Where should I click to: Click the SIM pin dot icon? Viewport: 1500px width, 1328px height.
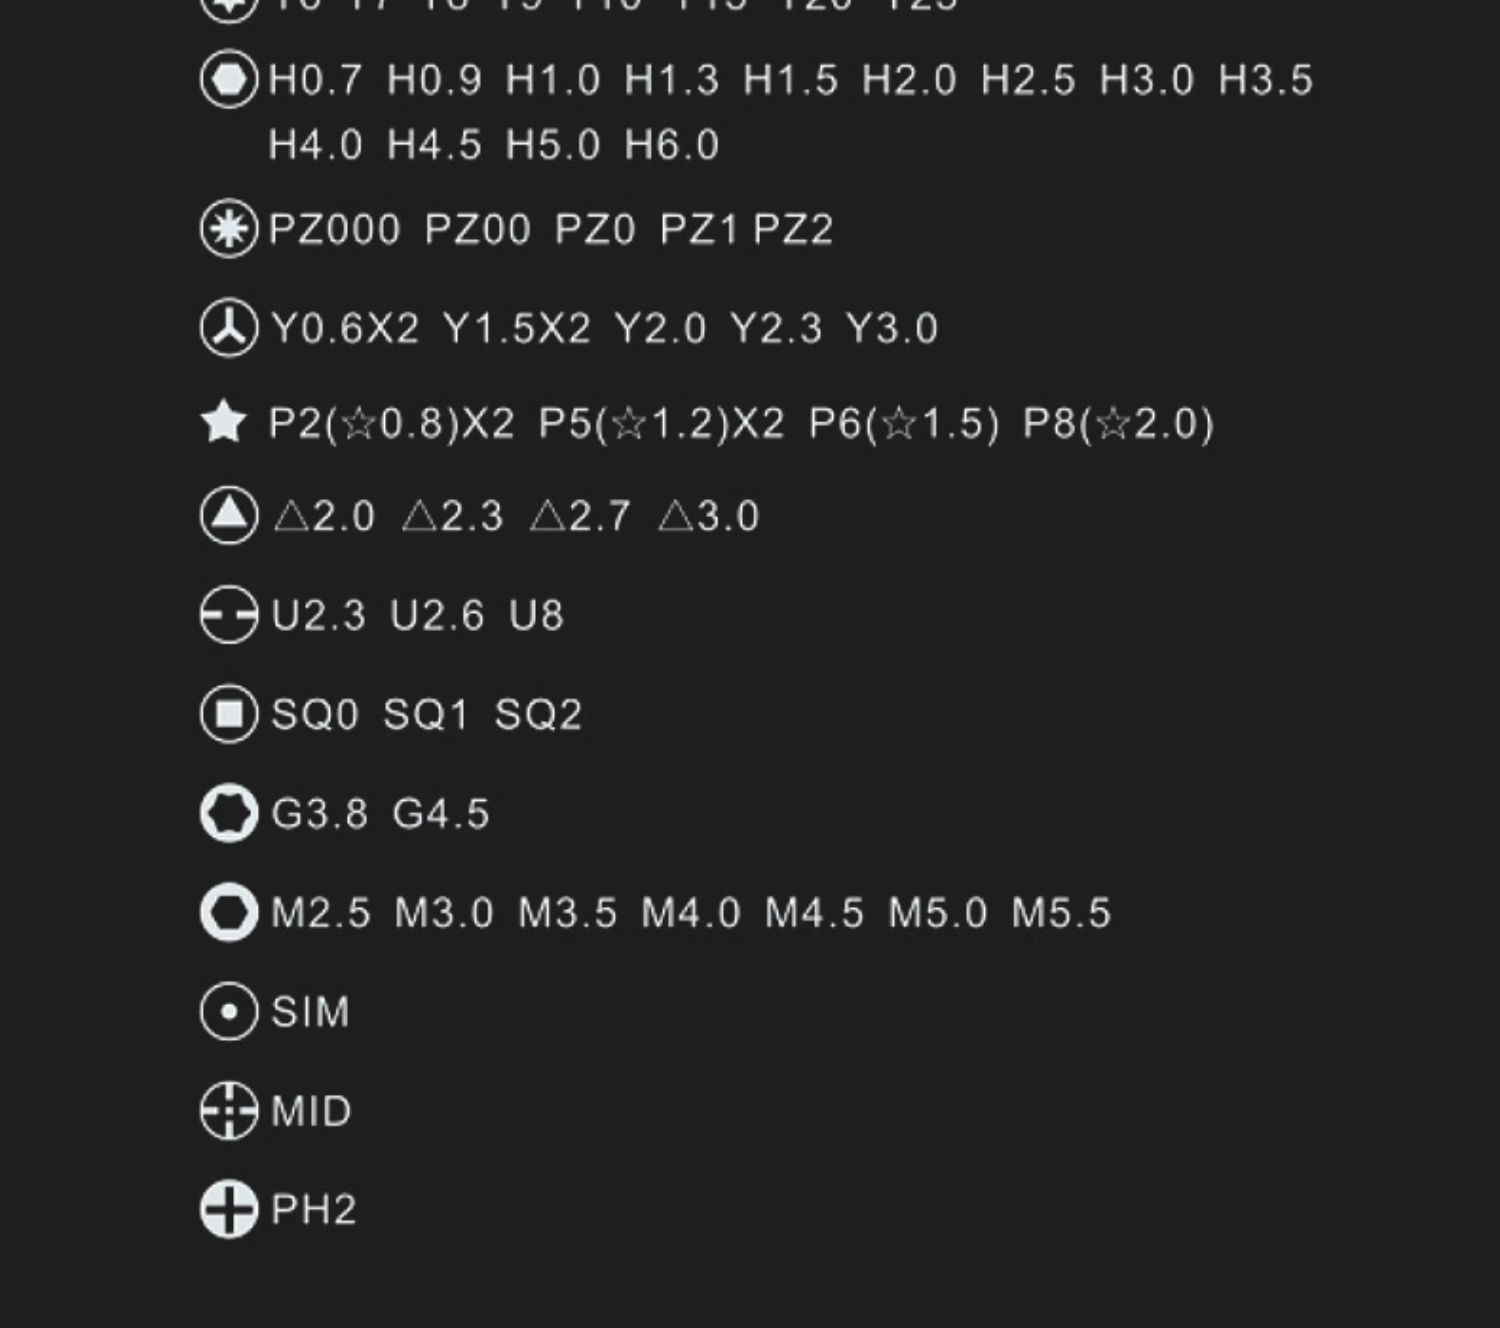pyautogui.click(x=229, y=1011)
